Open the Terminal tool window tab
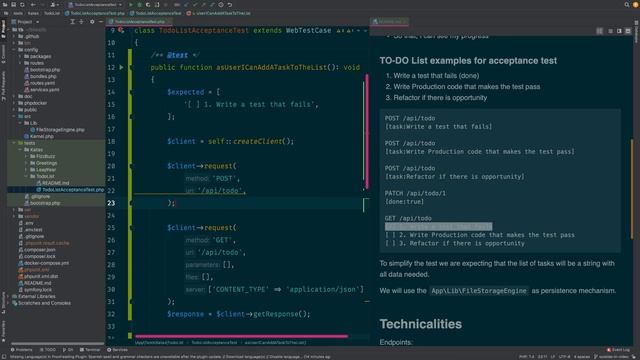The width and height of the screenshot is (640, 360). point(90,350)
